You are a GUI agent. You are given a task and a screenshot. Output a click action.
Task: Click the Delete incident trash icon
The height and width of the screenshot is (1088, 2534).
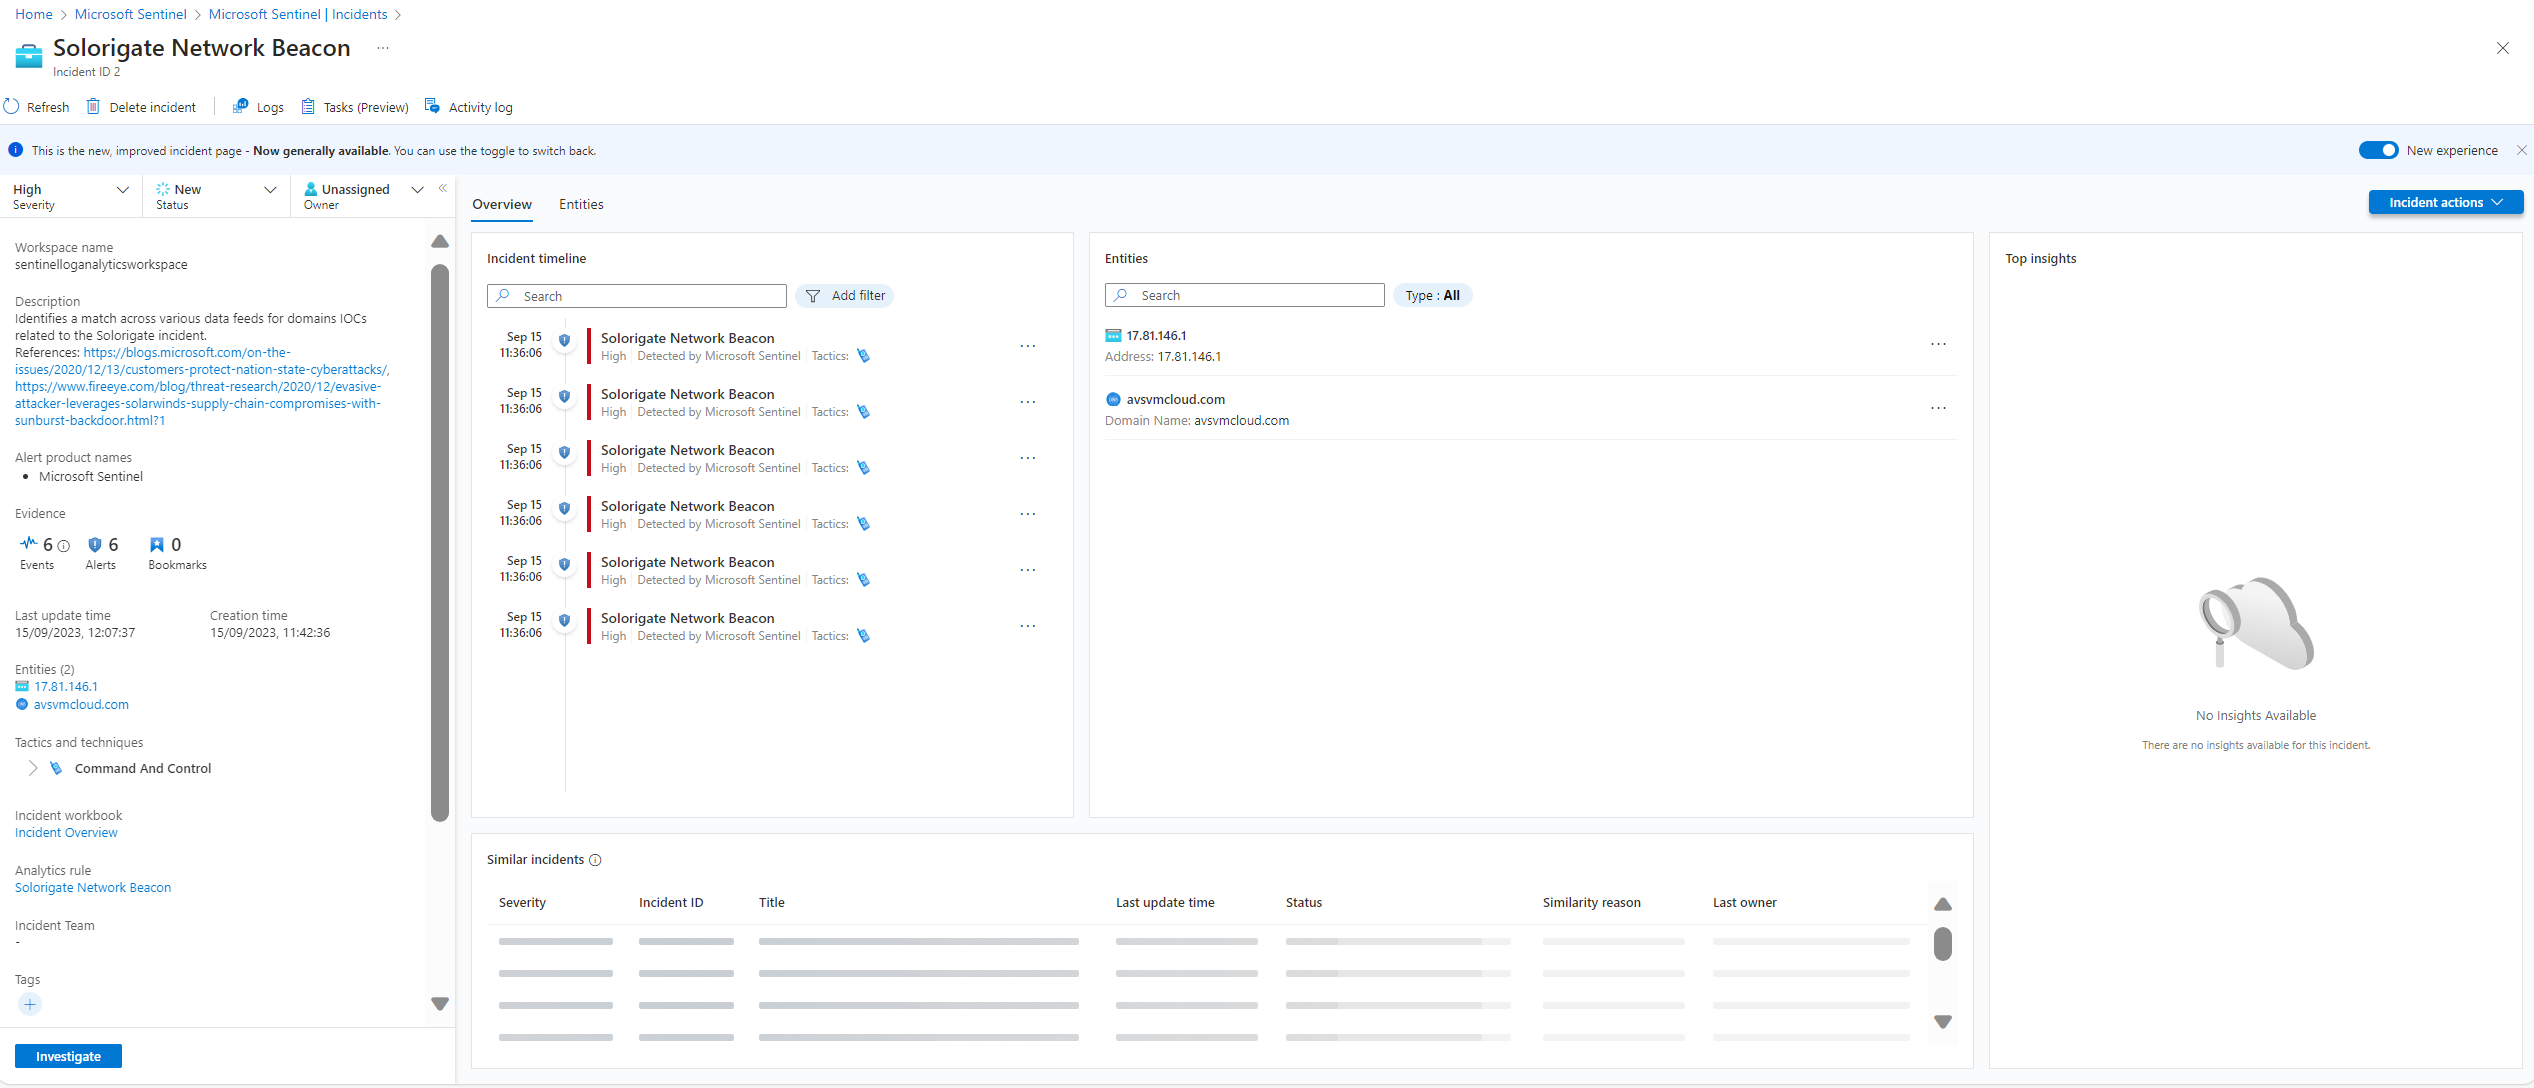93,106
